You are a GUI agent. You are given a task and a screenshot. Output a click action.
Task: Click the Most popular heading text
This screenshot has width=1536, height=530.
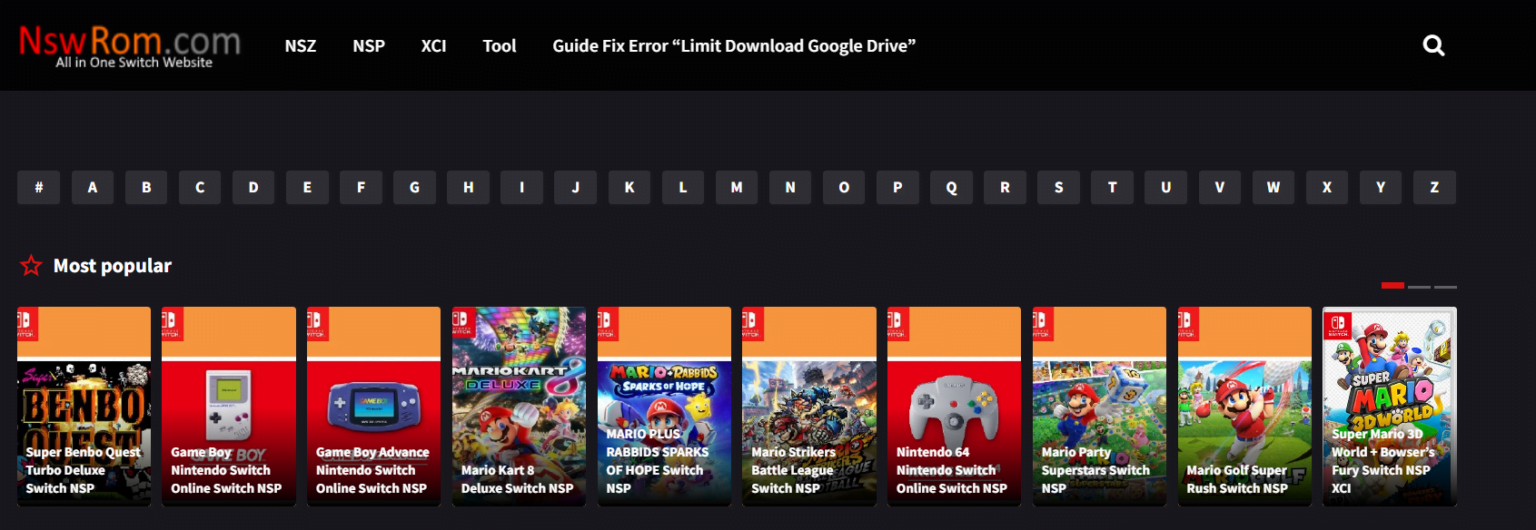coord(112,266)
